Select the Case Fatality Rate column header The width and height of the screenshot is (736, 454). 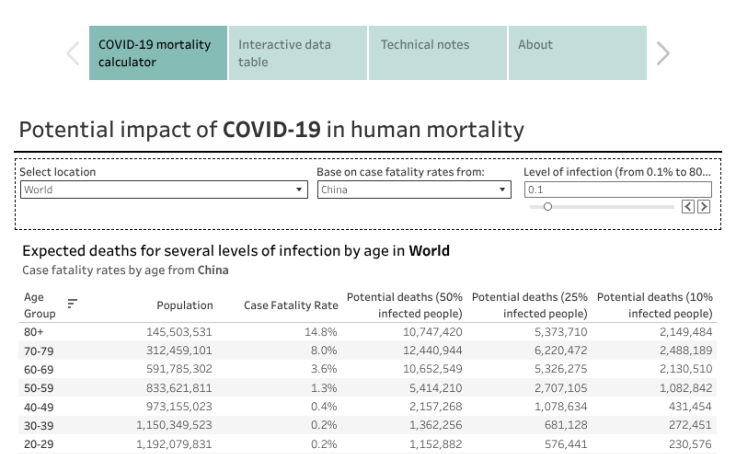(x=291, y=305)
